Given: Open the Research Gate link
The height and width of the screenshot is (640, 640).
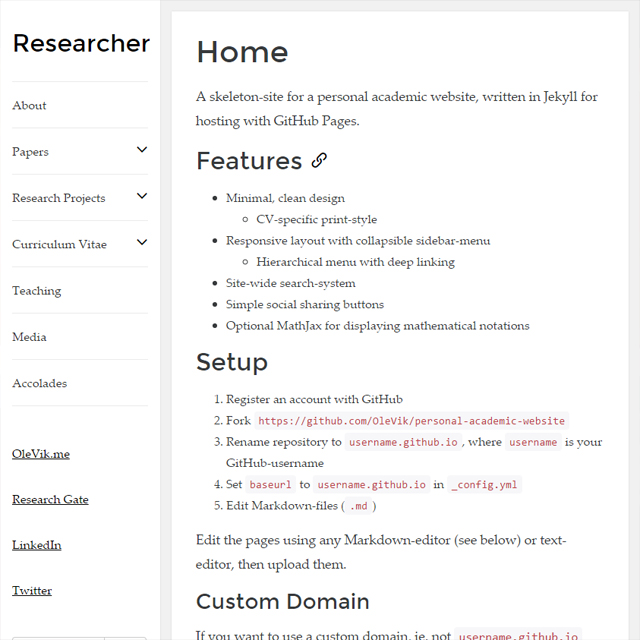Looking at the screenshot, I should 50,500.
